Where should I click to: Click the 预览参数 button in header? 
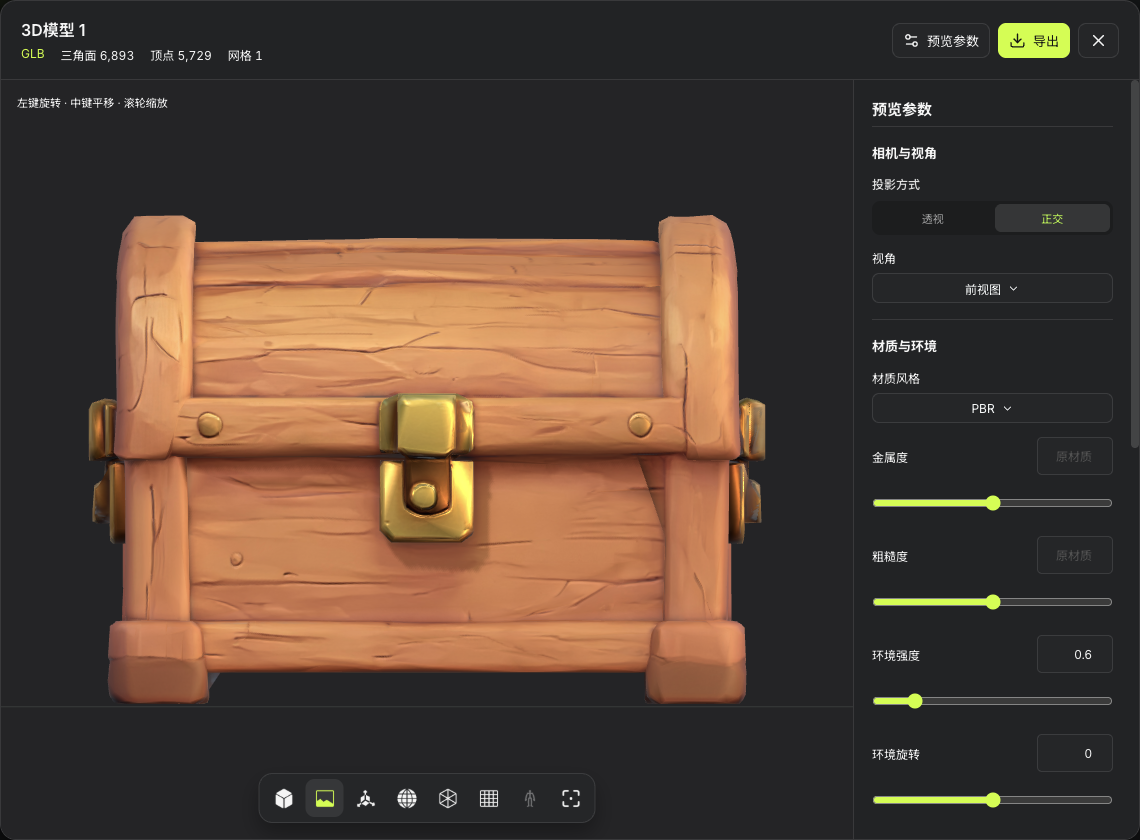941,41
